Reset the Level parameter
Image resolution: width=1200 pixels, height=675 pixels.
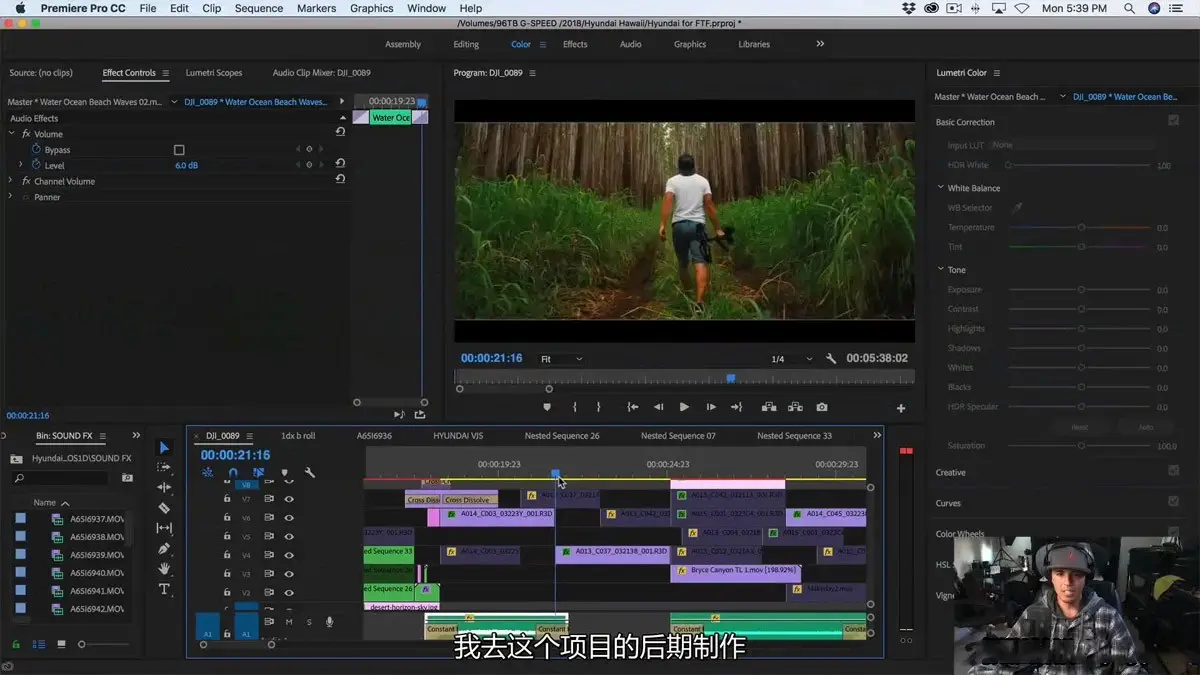[x=340, y=164]
